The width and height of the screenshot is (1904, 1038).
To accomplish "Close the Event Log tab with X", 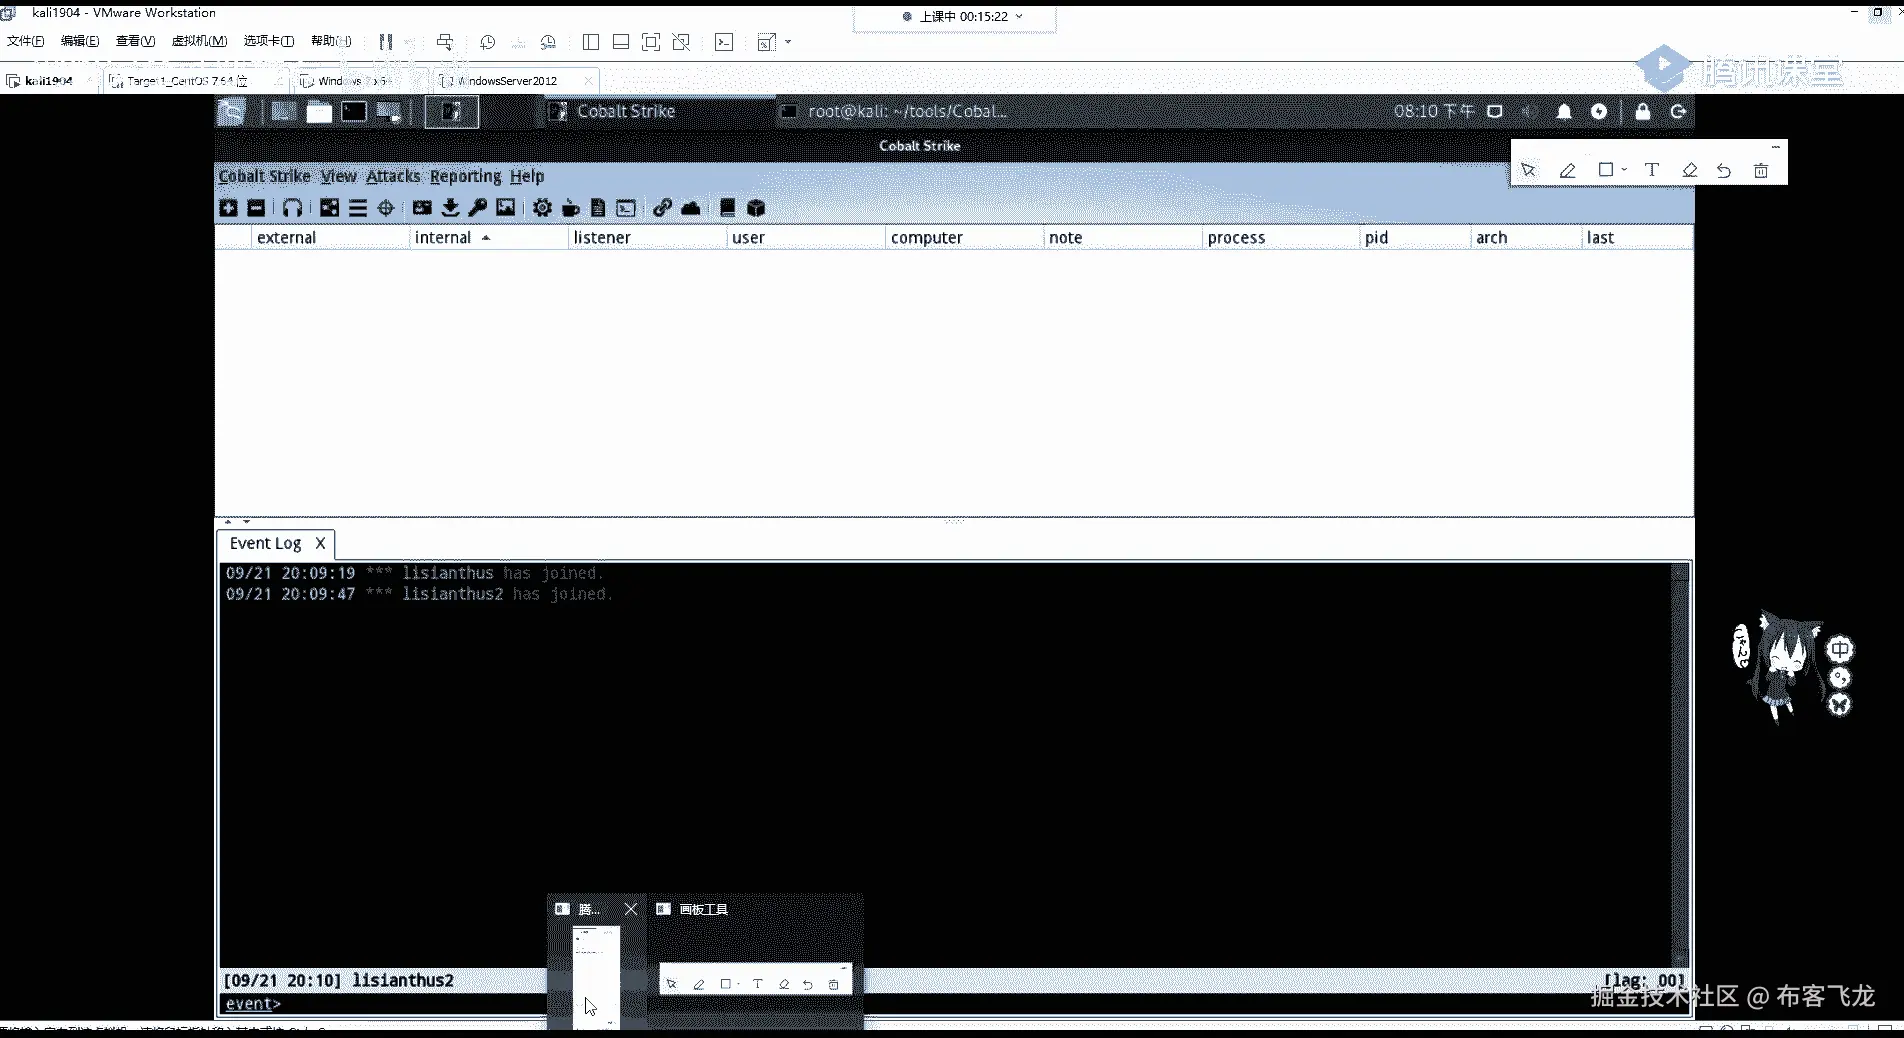I will [x=320, y=543].
